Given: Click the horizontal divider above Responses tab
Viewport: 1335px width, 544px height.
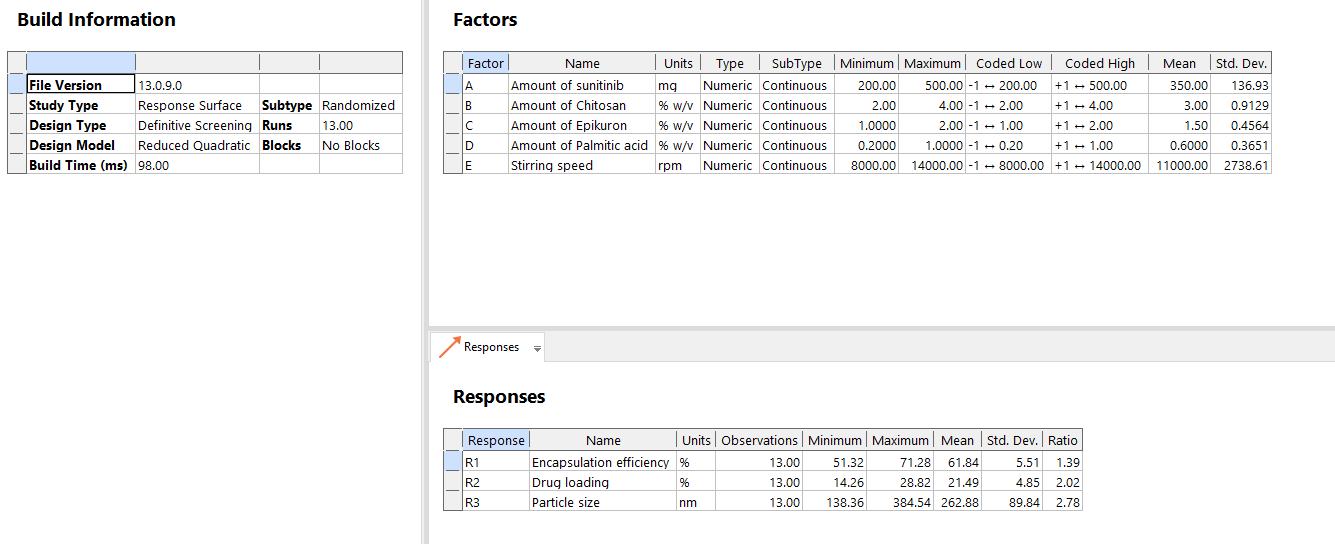Looking at the screenshot, I should (x=880, y=327).
